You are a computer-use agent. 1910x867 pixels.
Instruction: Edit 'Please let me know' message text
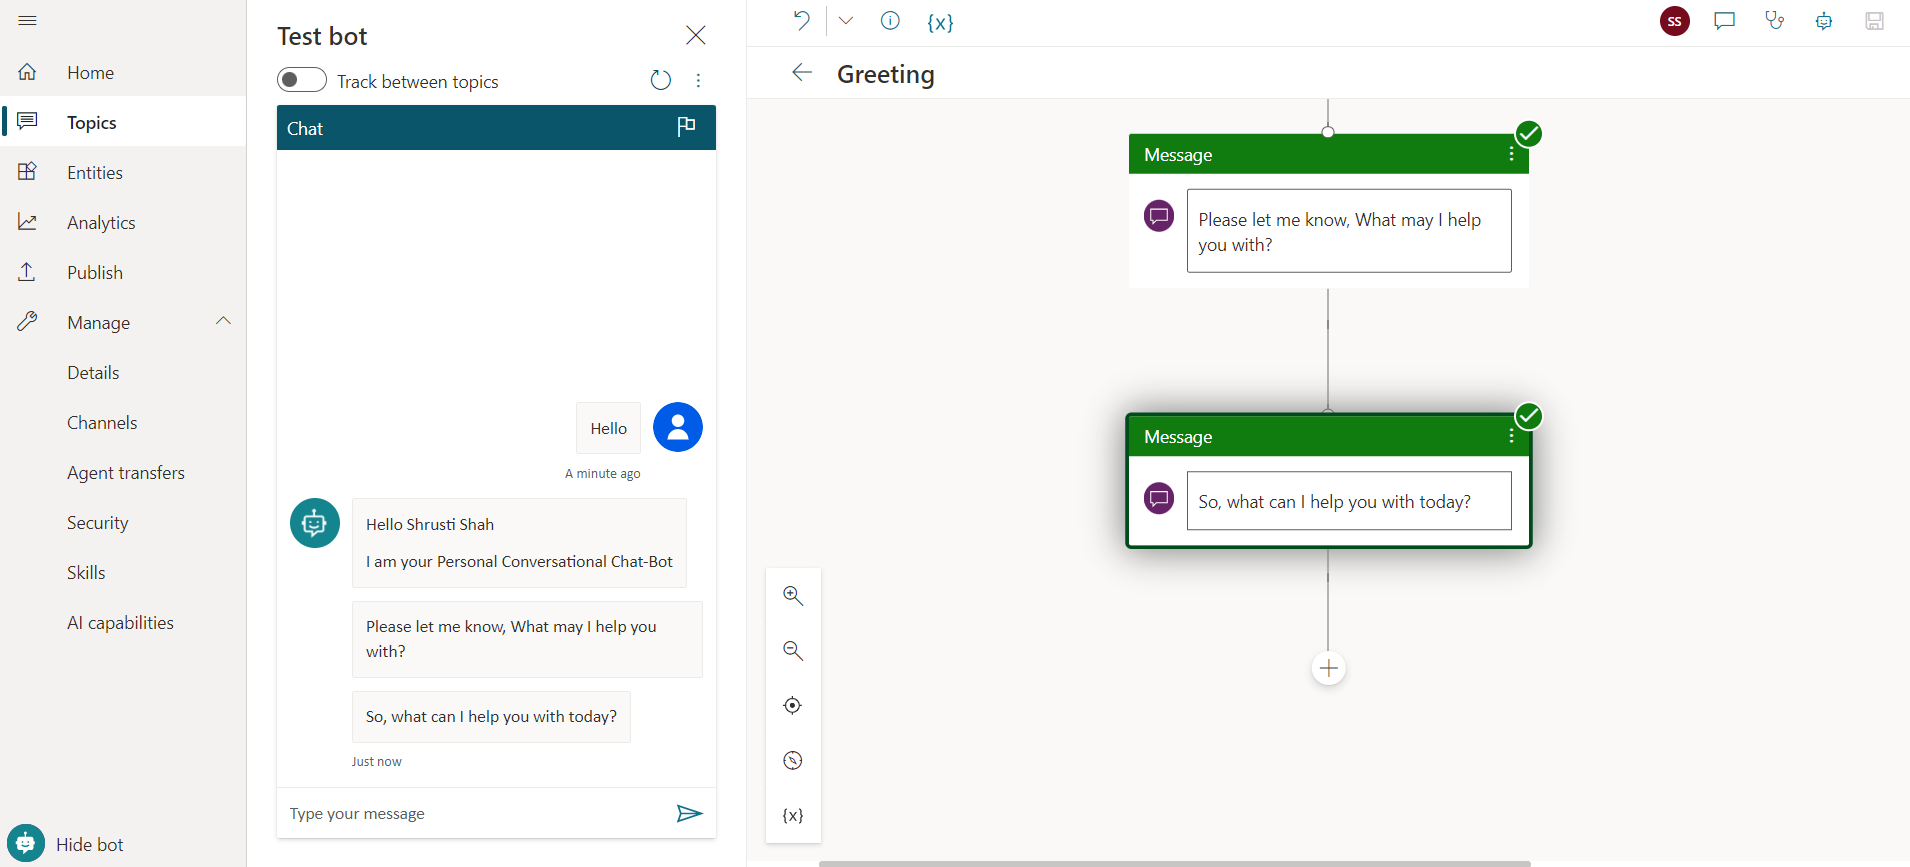(x=1349, y=231)
